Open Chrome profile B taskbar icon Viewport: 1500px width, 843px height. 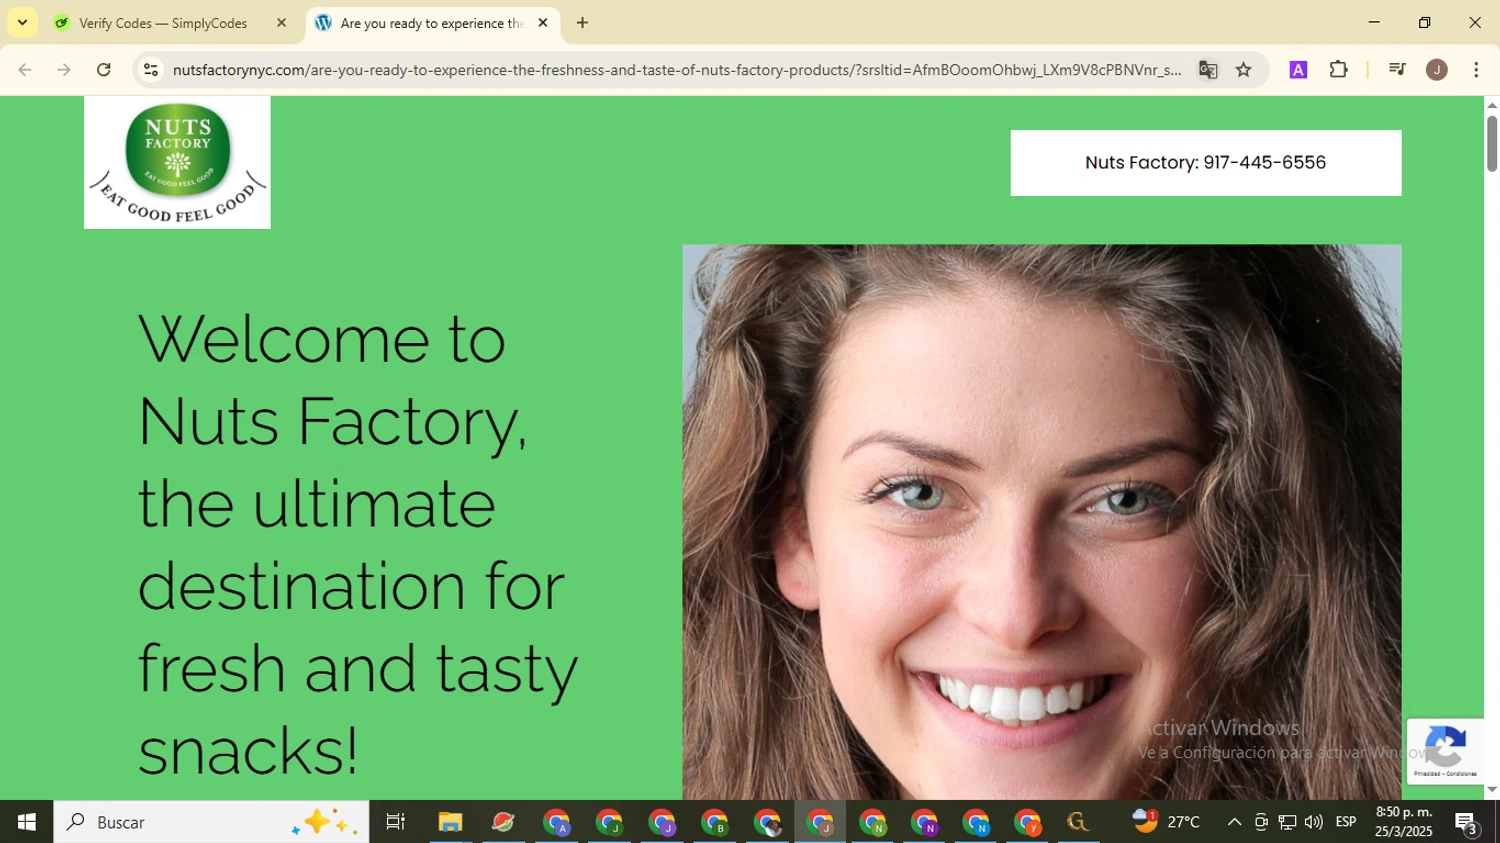(714, 822)
